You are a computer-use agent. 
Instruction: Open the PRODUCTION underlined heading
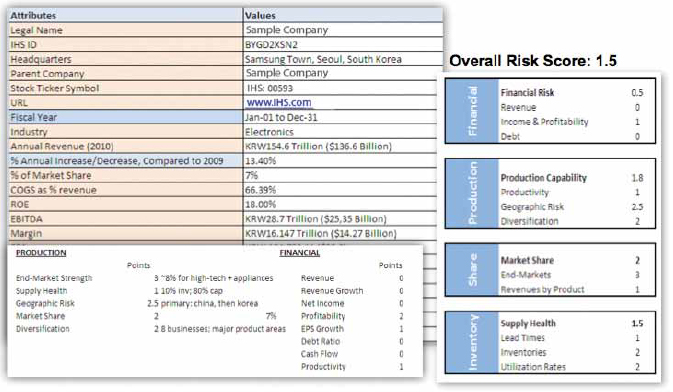click(x=41, y=253)
